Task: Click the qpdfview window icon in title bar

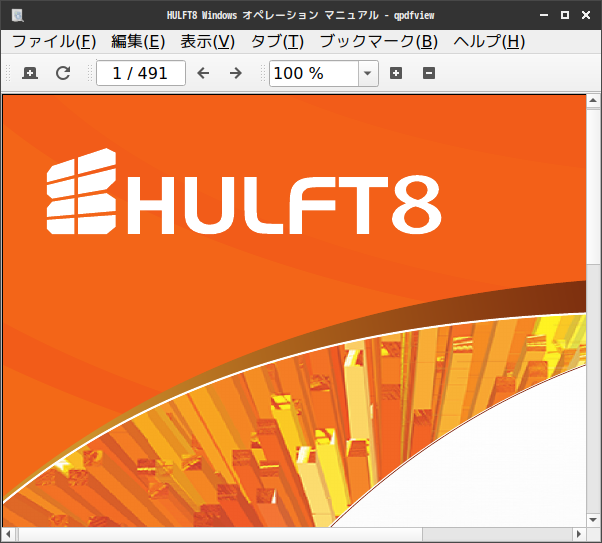Action: coord(18,15)
